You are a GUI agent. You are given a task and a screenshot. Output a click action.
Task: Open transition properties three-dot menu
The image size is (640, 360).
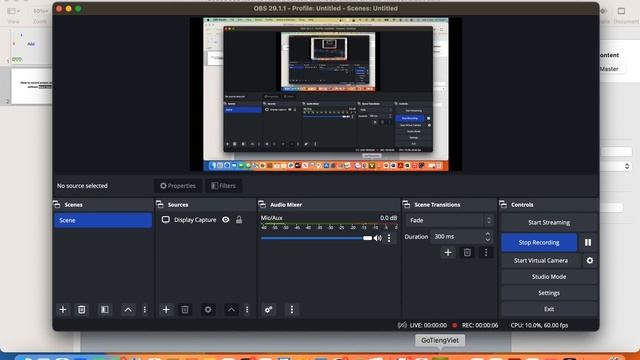(x=486, y=253)
